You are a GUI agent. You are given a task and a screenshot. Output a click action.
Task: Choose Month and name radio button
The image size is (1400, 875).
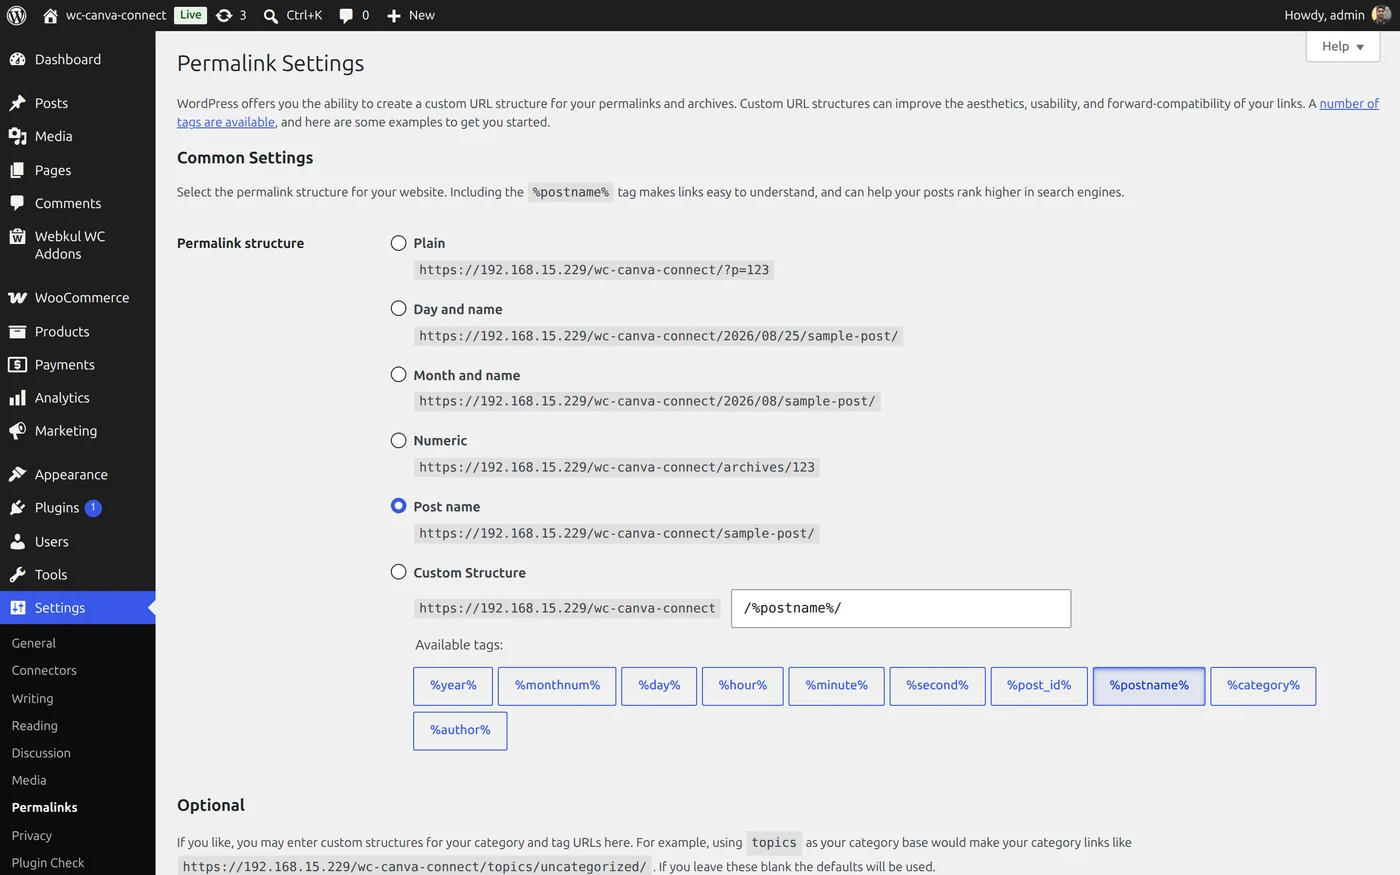(x=398, y=375)
